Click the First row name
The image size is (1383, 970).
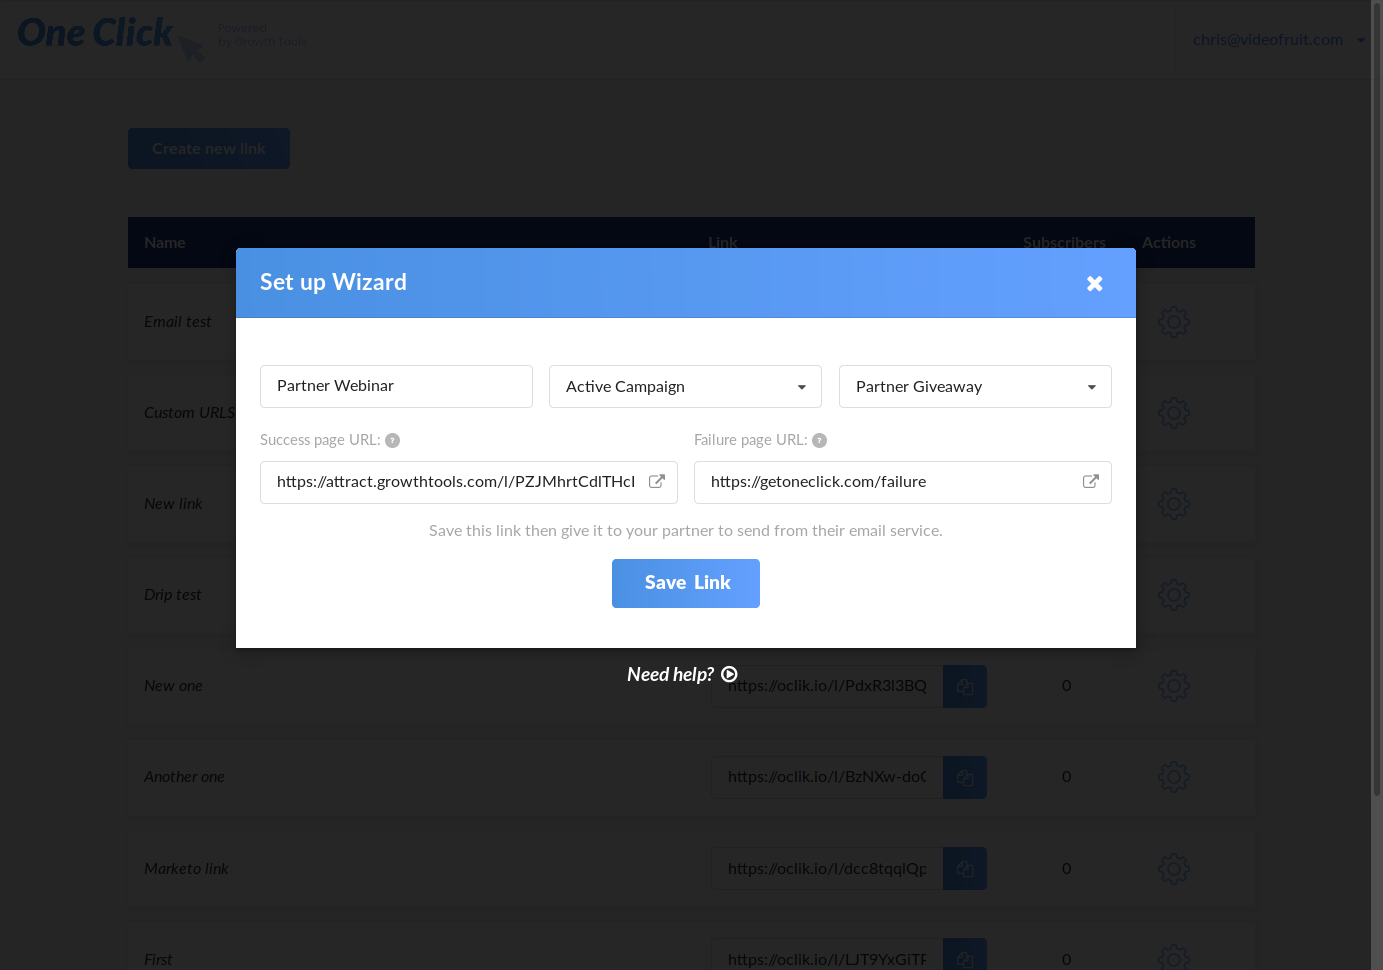pyautogui.click(x=158, y=960)
